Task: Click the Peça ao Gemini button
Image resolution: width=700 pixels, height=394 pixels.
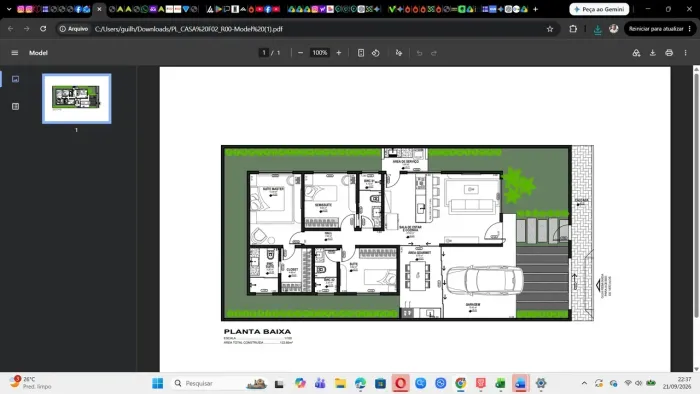Action: pyautogui.click(x=599, y=9)
